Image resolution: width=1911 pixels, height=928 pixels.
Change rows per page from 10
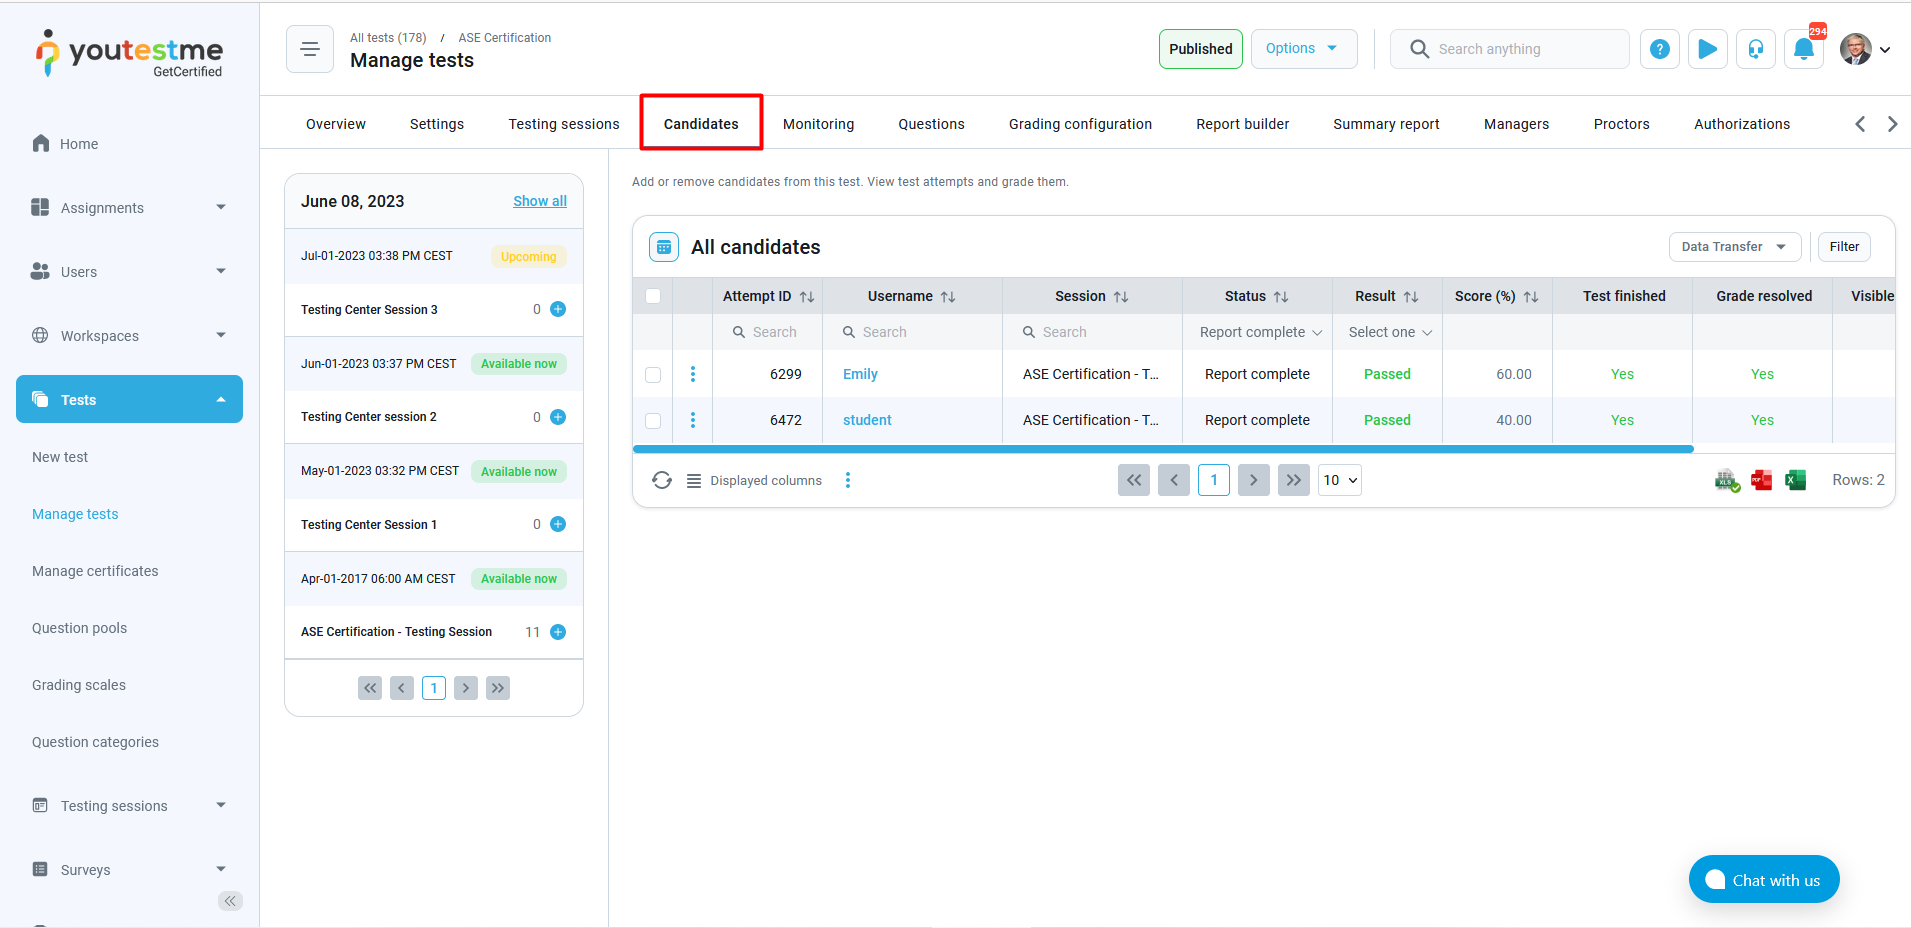[1339, 480]
